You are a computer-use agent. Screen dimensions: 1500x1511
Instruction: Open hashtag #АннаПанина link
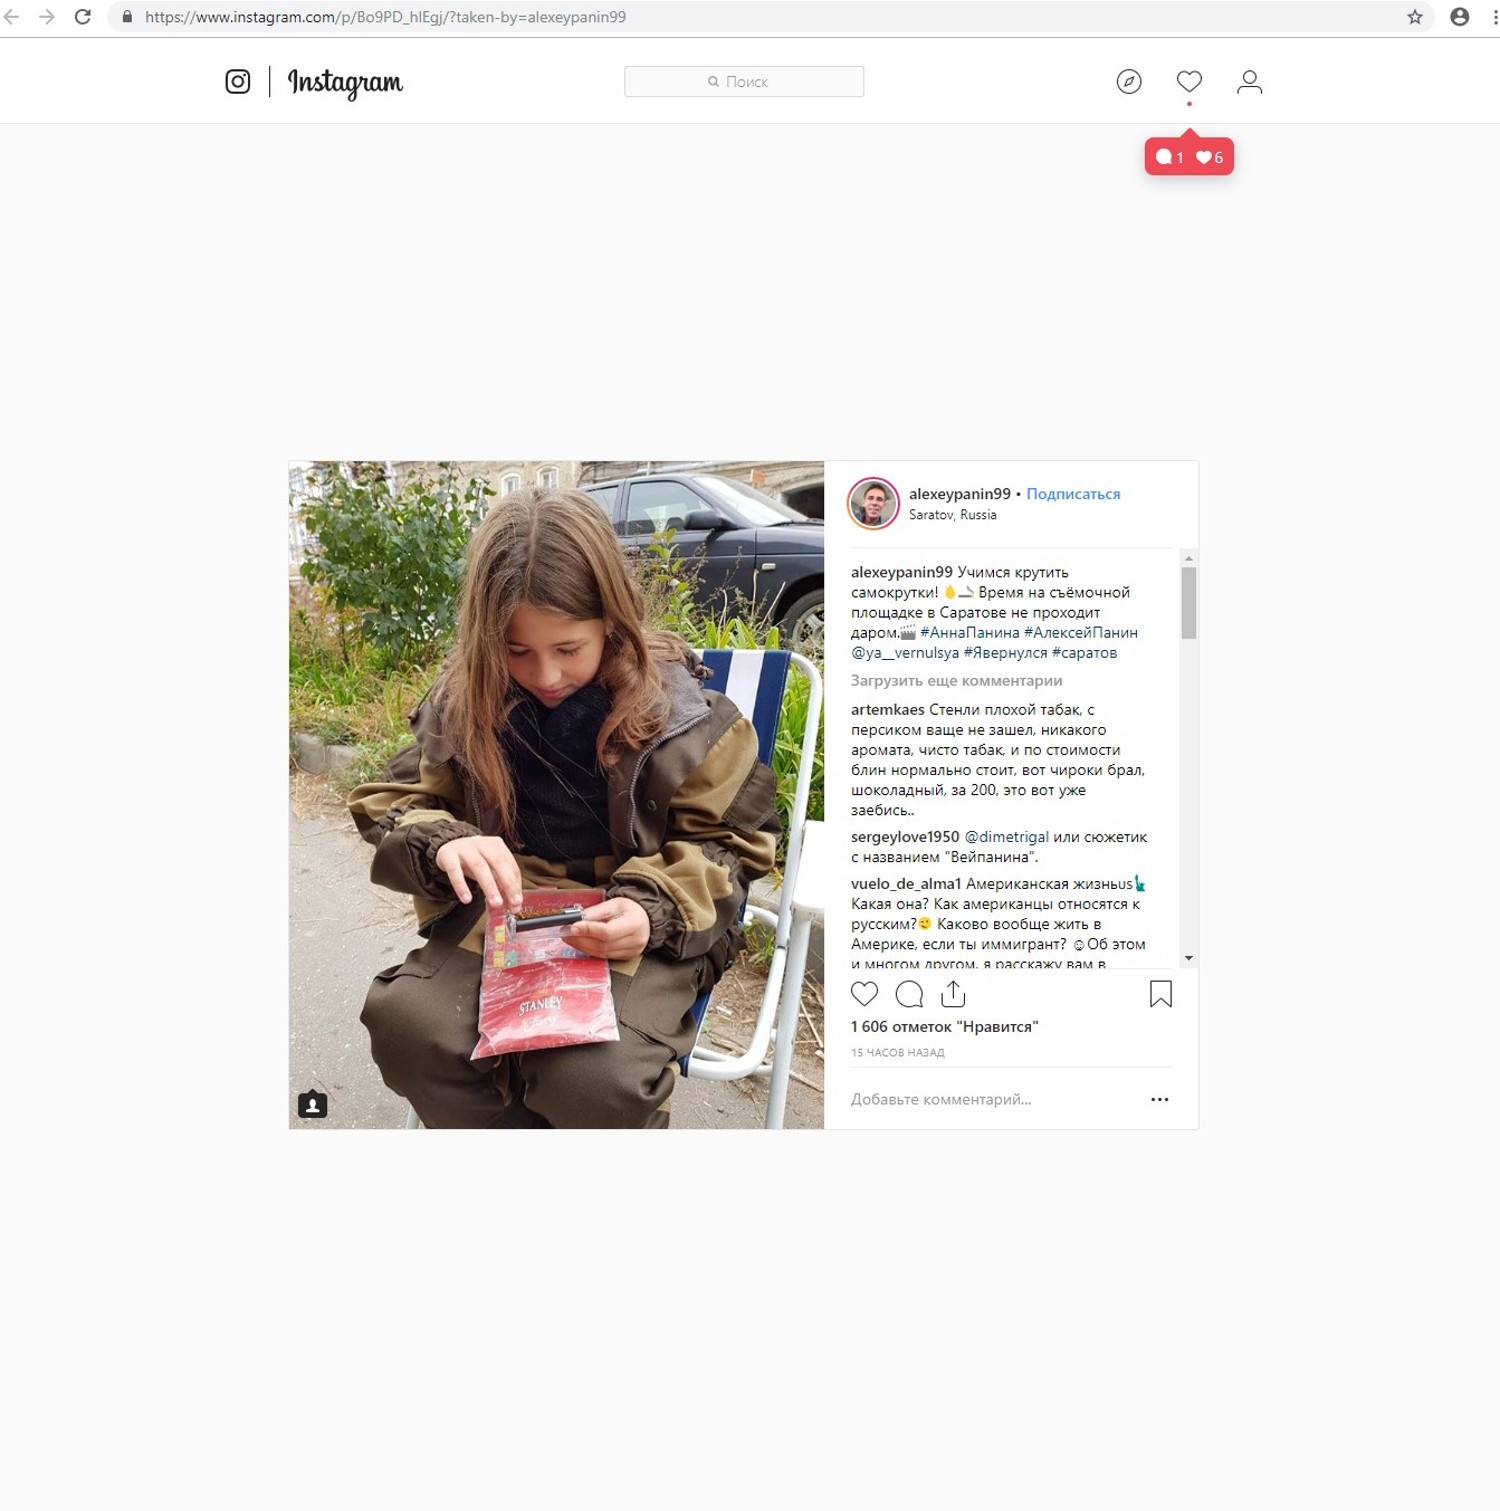[969, 632]
